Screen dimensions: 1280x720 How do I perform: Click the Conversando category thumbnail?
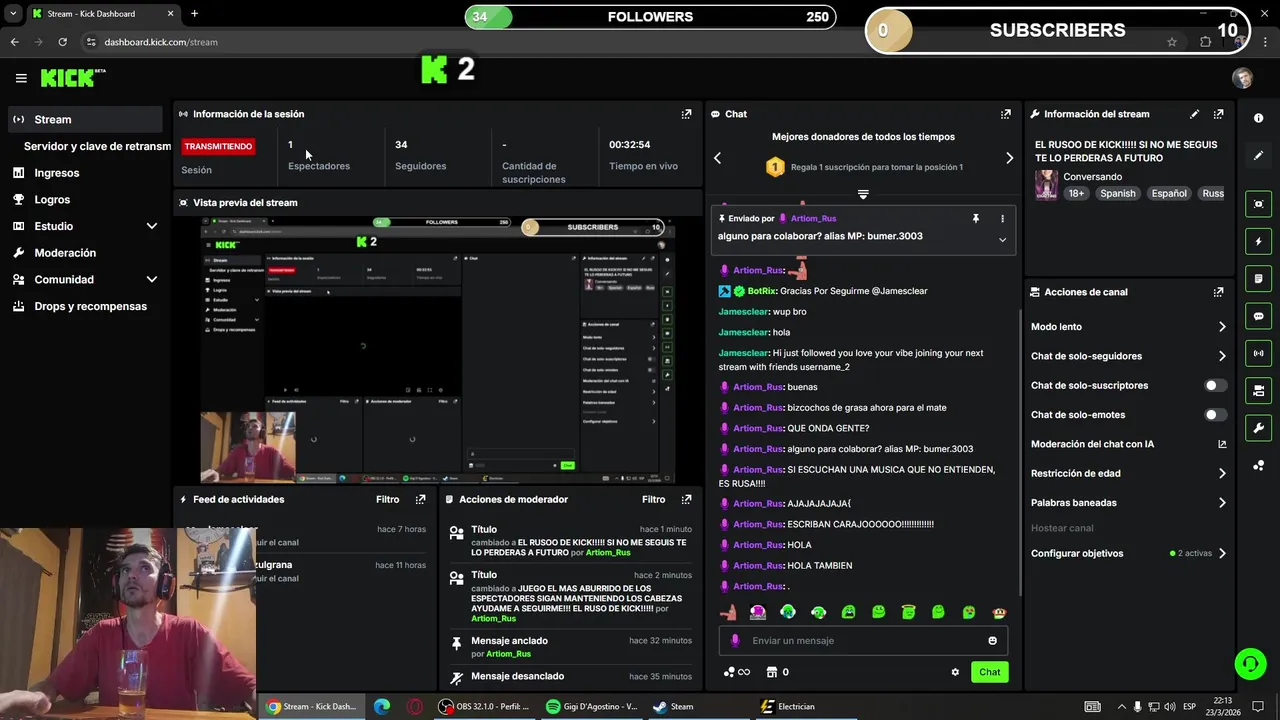click(1046, 185)
